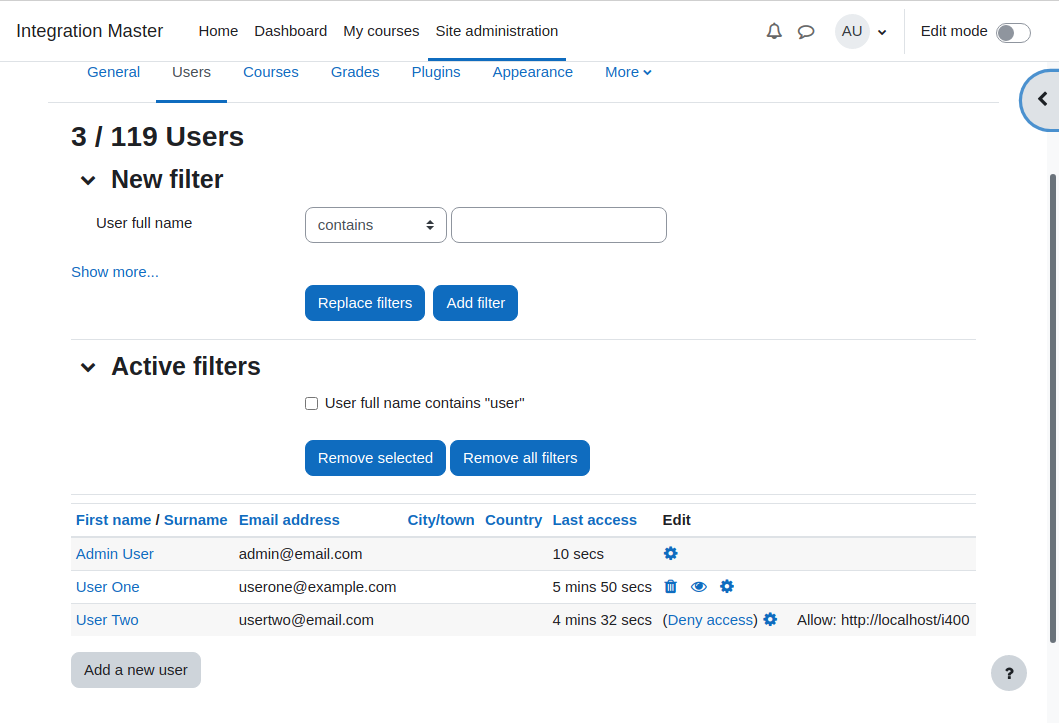Open User Two profile link
This screenshot has width=1059, height=723.
pyautogui.click(x=107, y=620)
